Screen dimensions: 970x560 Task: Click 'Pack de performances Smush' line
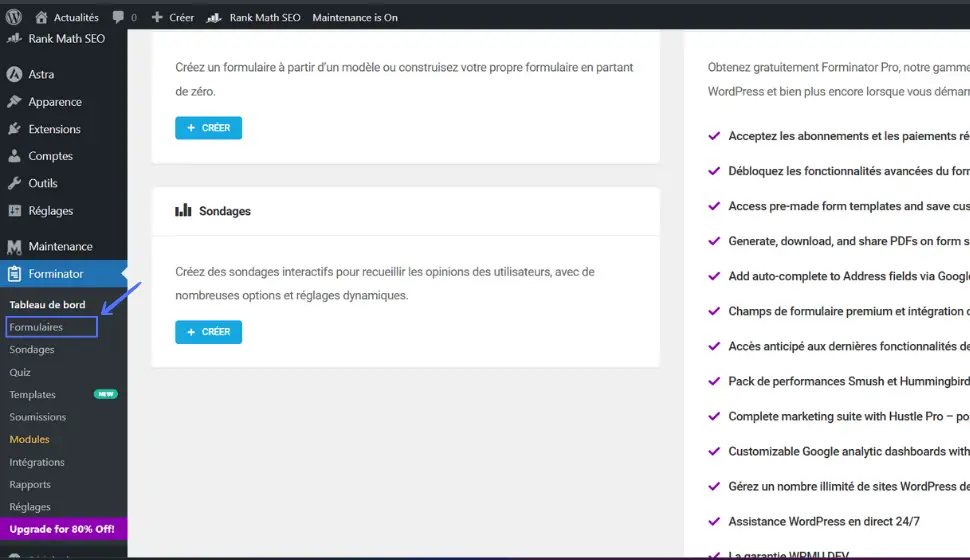tap(849, 381)
